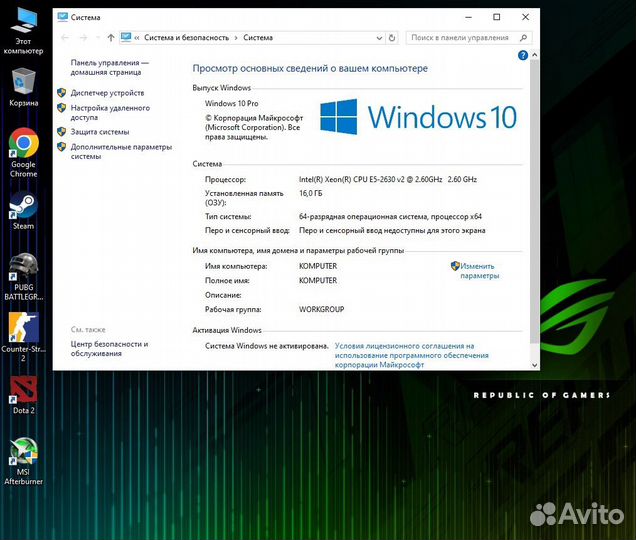Expand the address bar history dropdown
636x540 pixels.
tap(379, 38)
